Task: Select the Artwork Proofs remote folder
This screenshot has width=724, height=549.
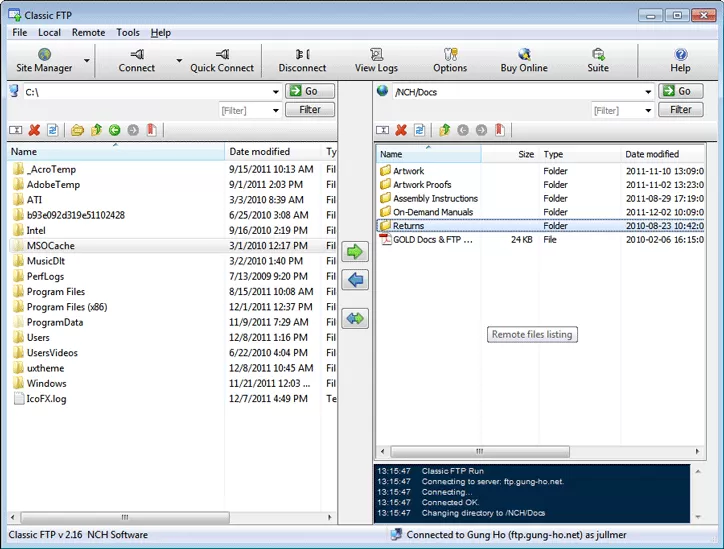Action: [x=421, y=185]
